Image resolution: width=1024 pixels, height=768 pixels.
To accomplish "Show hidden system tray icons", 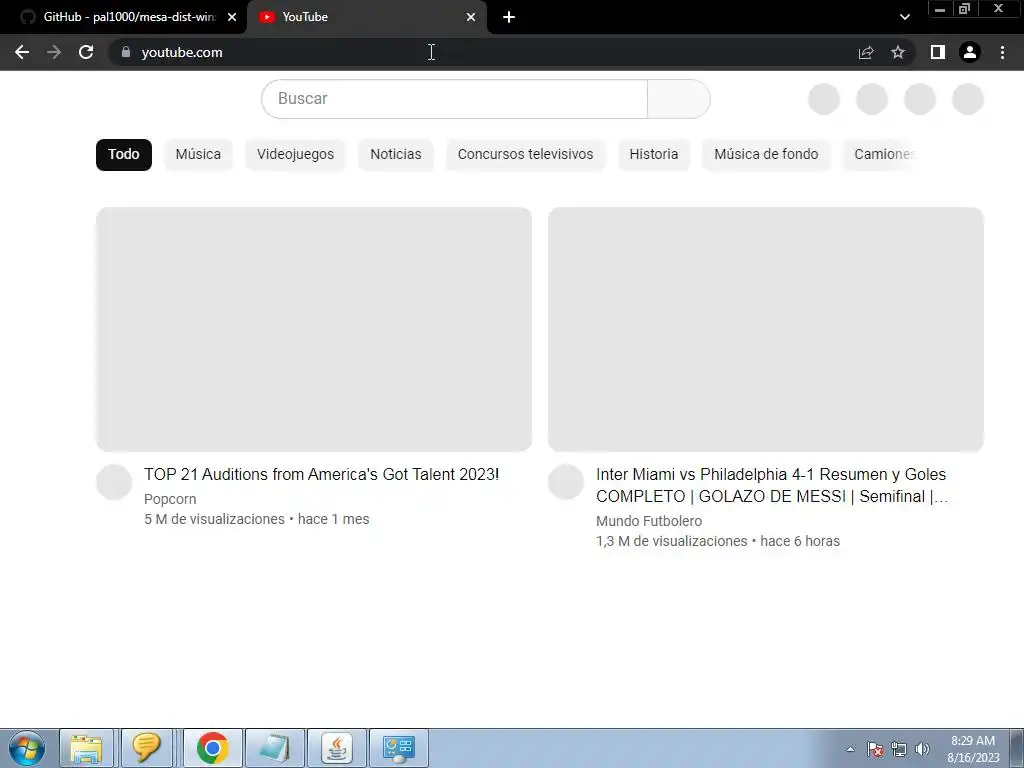I will (850, 749).
